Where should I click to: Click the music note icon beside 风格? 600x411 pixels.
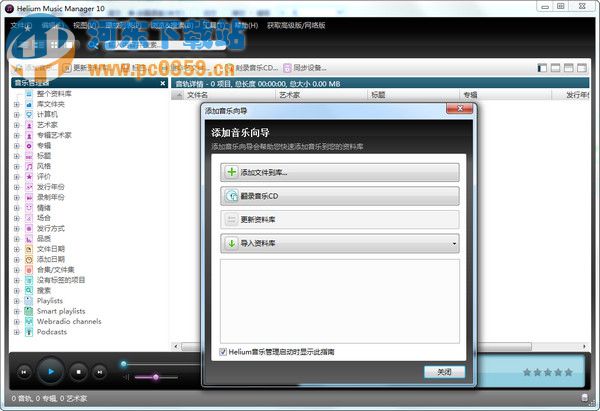tap(29, 166)
